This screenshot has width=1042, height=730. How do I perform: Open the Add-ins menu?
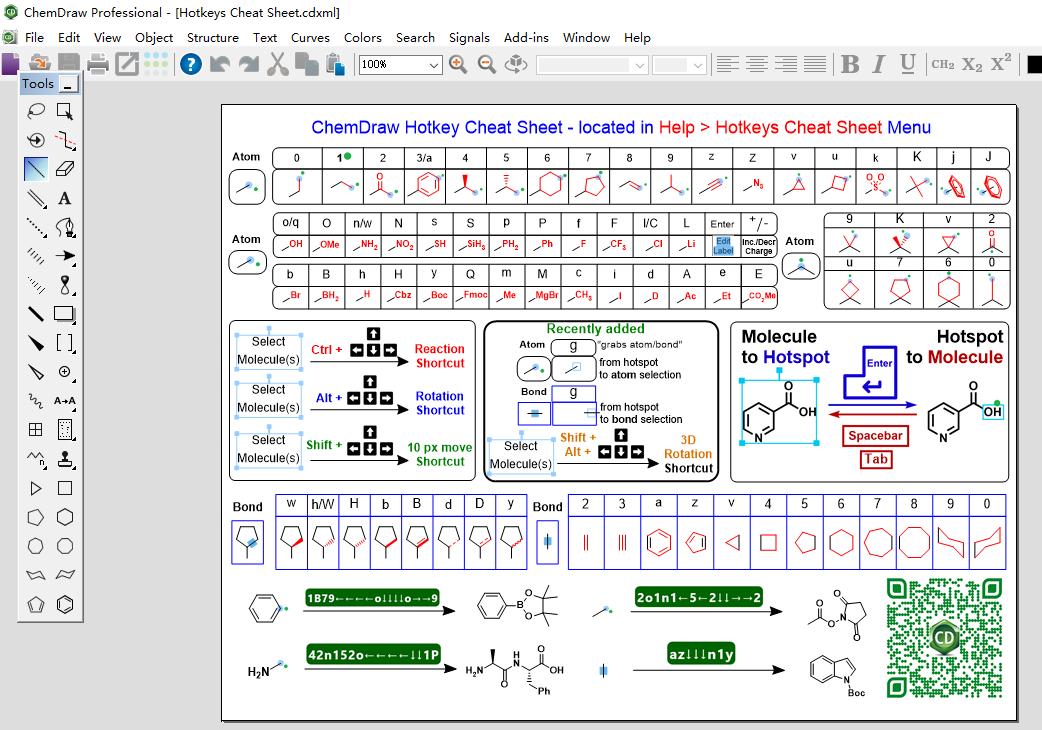pyautogui.click(x=526, y=37)
